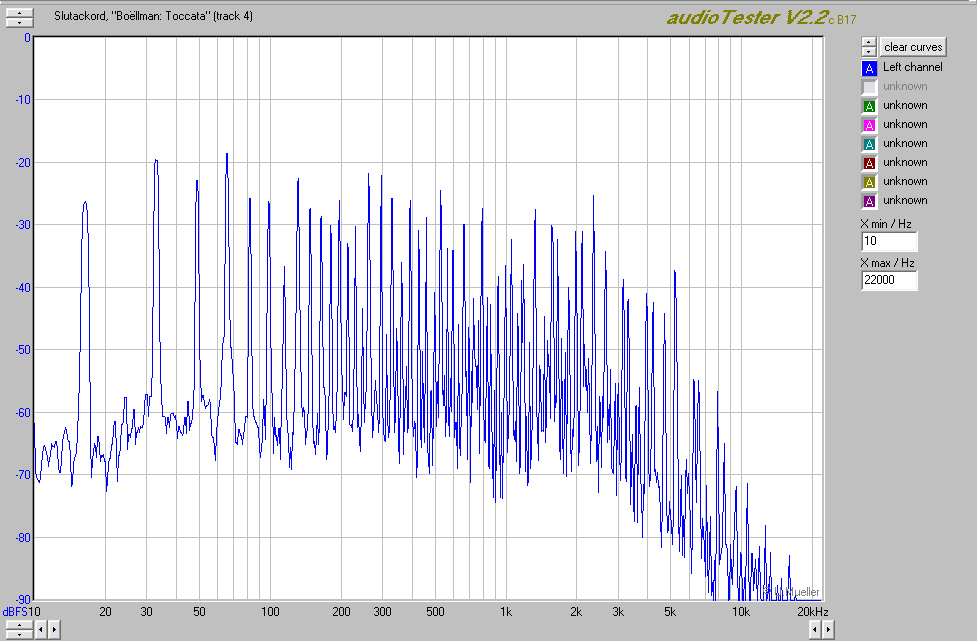Select the teal curve A icon
The image size is (977, 641).
pyautogui.click(x=868, y=144)
